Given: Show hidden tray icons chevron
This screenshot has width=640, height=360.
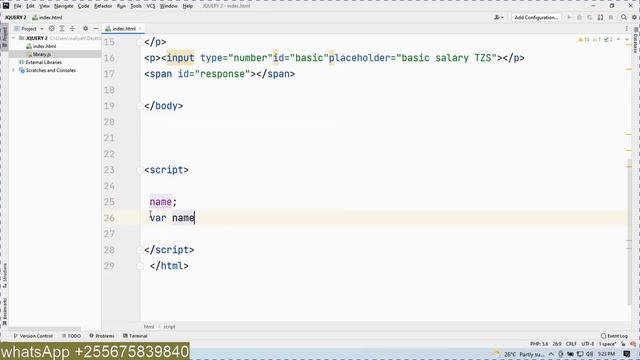Looking at the screenshot, I should tap(551, 354).
